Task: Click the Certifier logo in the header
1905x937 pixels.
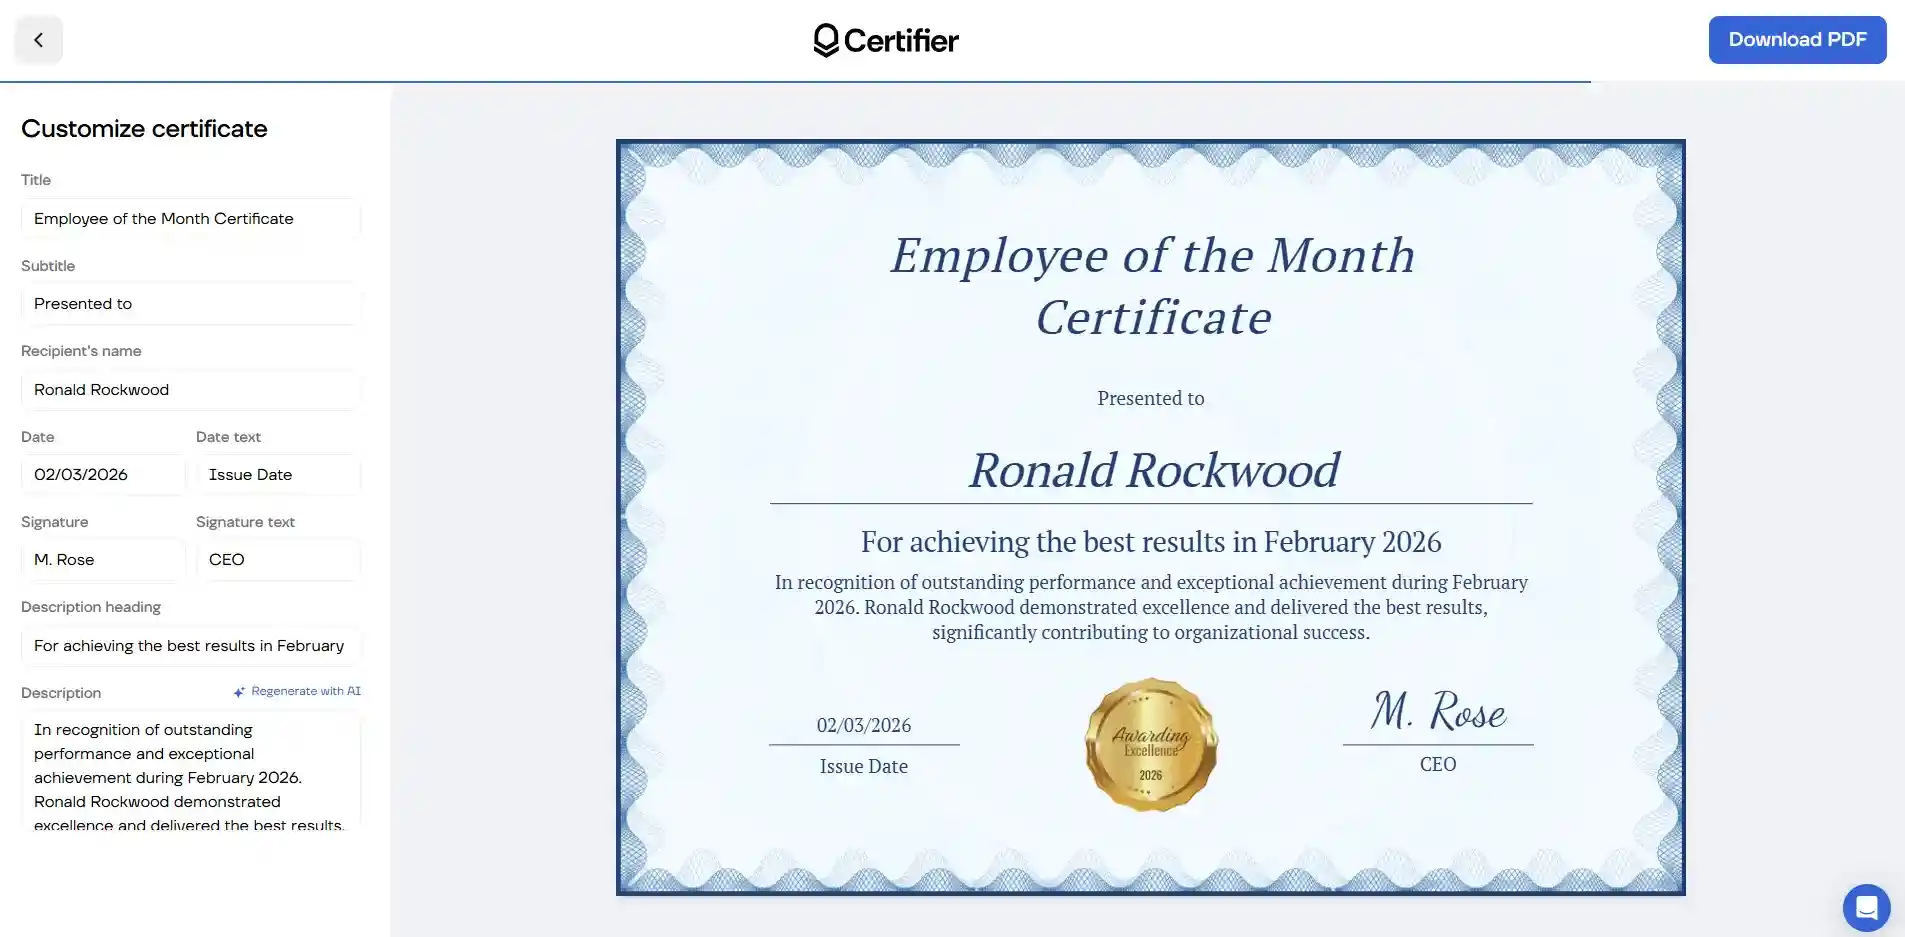Action: pyautogui.click(x=884, y=40)
